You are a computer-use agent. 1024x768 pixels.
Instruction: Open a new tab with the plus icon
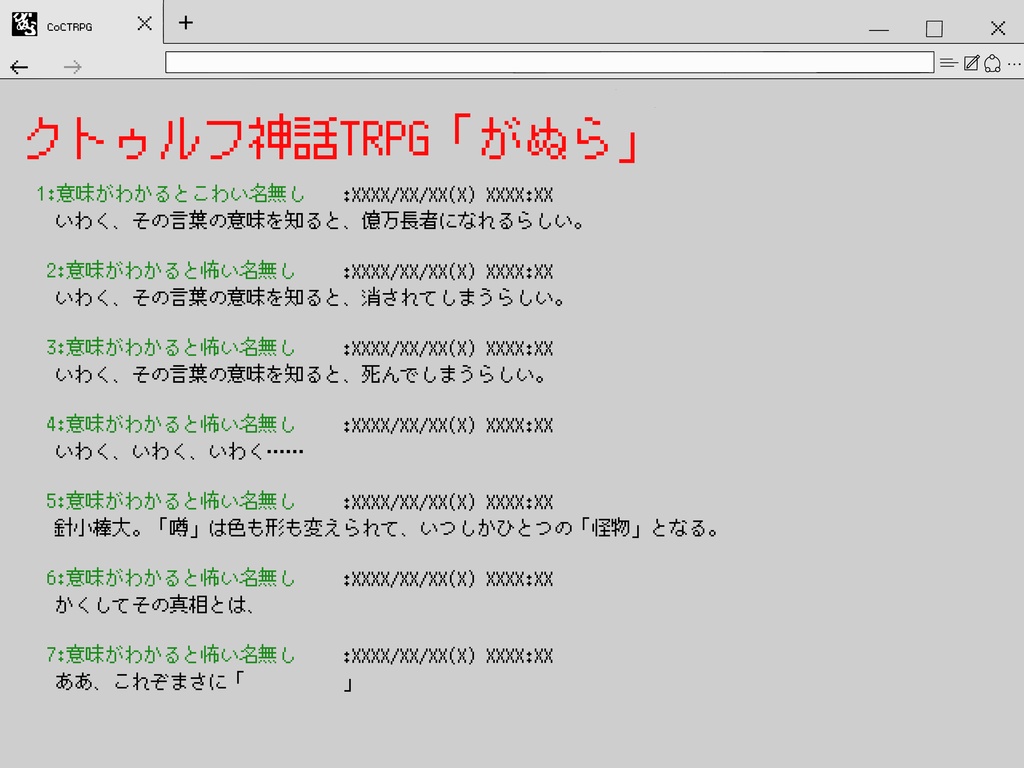(x=185, y=23)
